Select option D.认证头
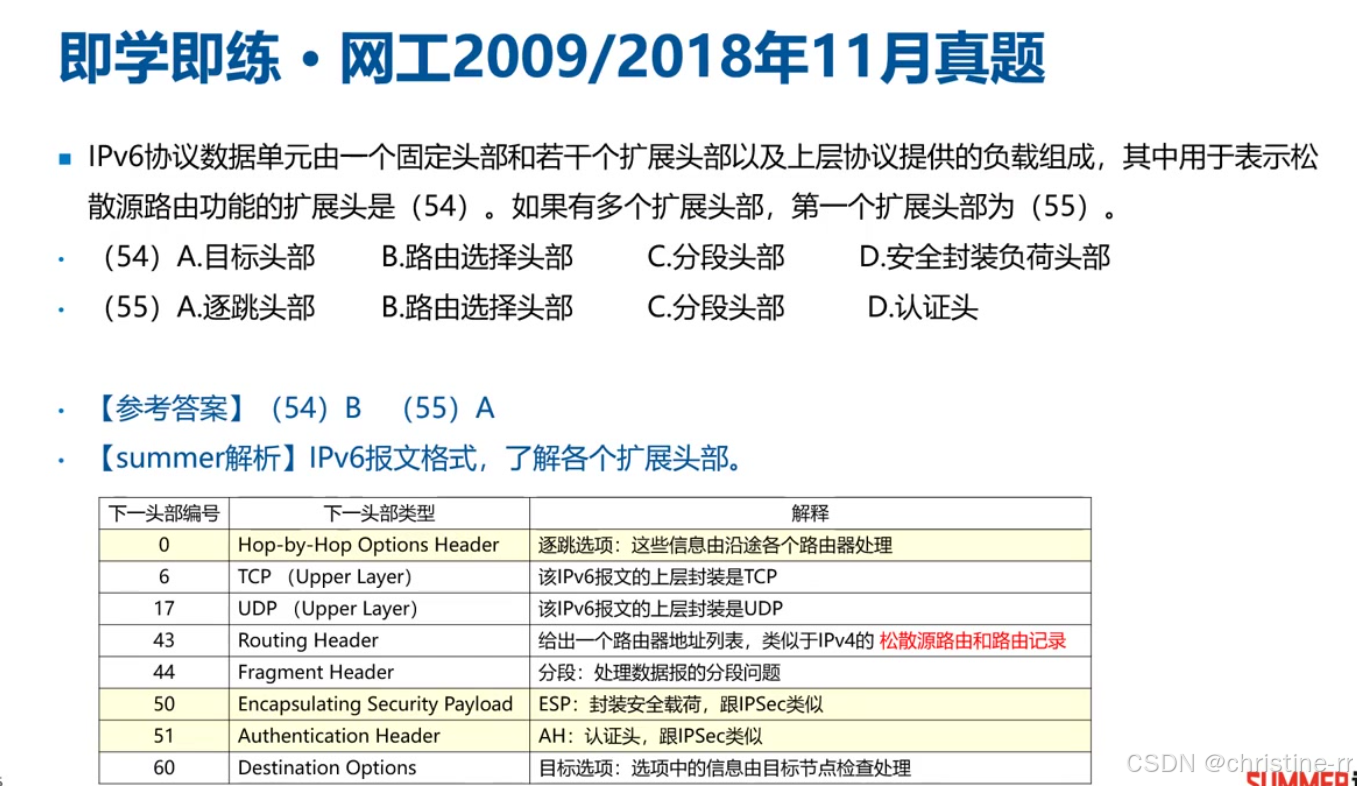The image size is (1357, 786). point(922,307)
